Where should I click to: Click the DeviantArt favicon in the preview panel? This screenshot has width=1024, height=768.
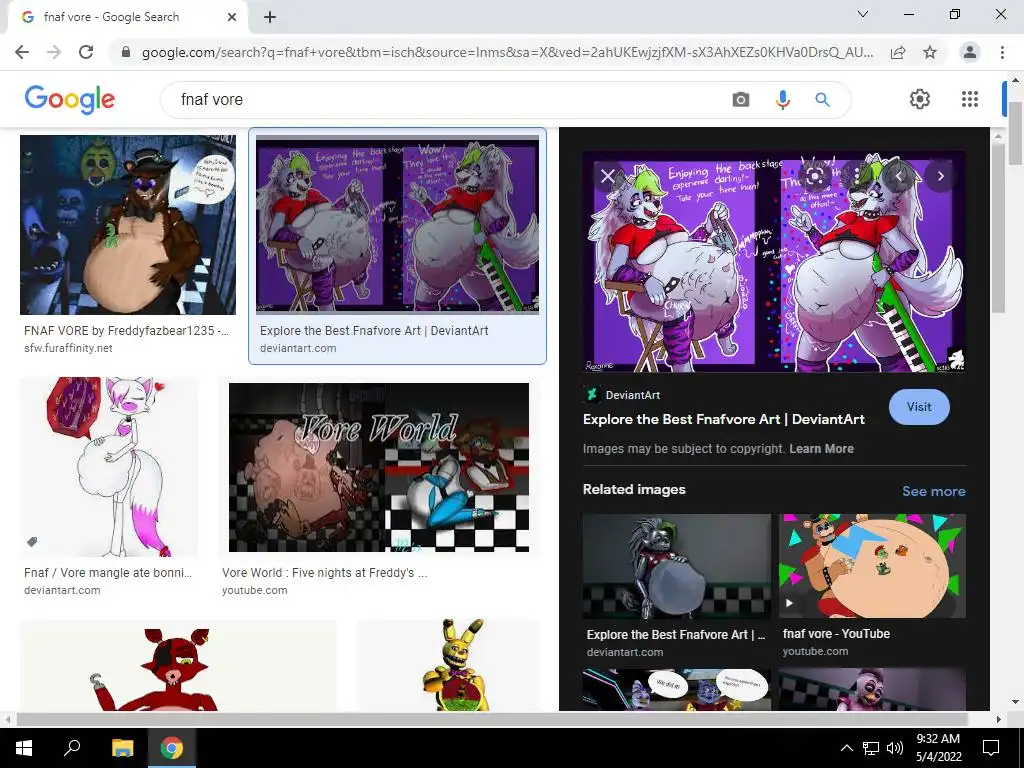592,394
